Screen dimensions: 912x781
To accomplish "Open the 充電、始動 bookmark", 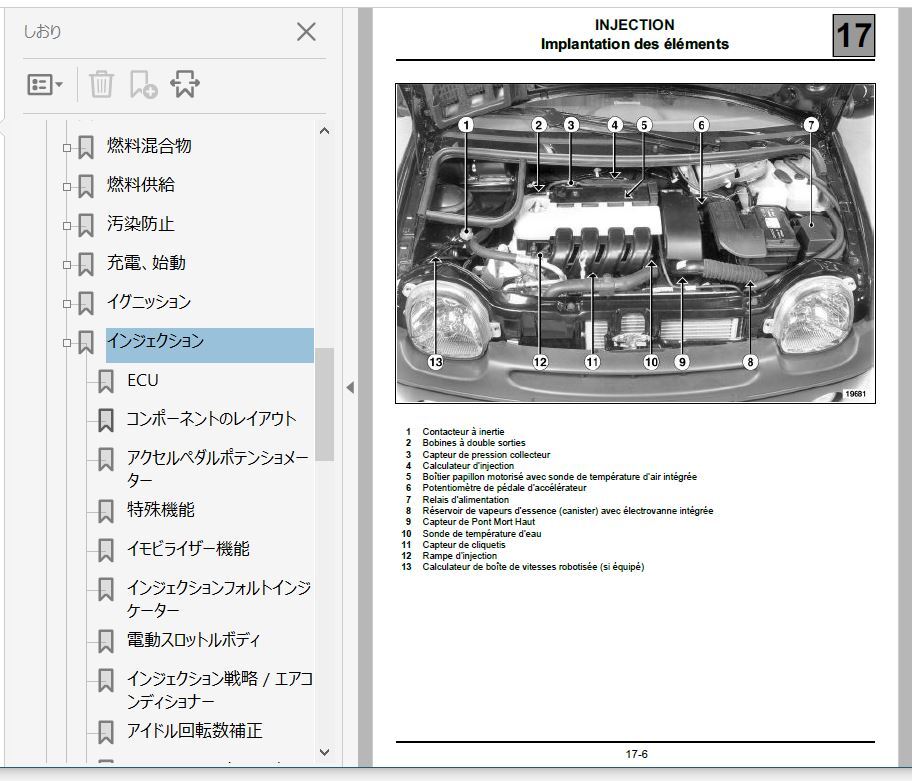I will coord(146,263).
